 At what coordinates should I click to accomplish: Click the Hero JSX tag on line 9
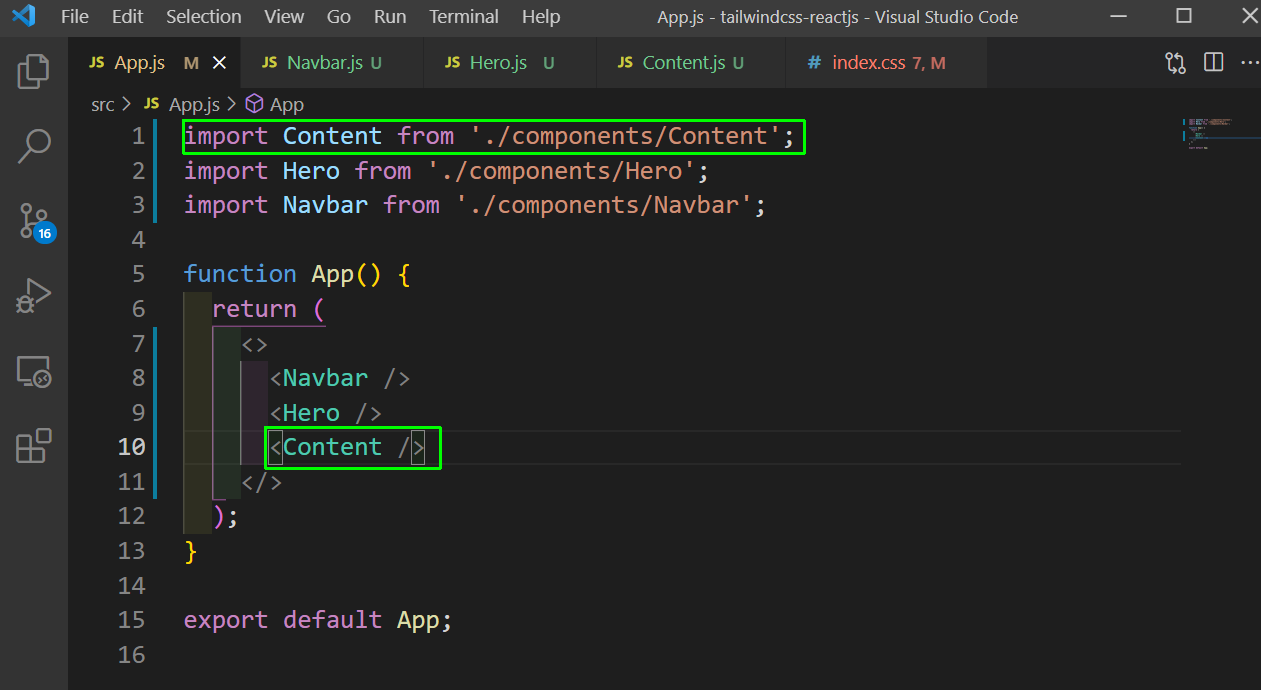coord(326,413)
